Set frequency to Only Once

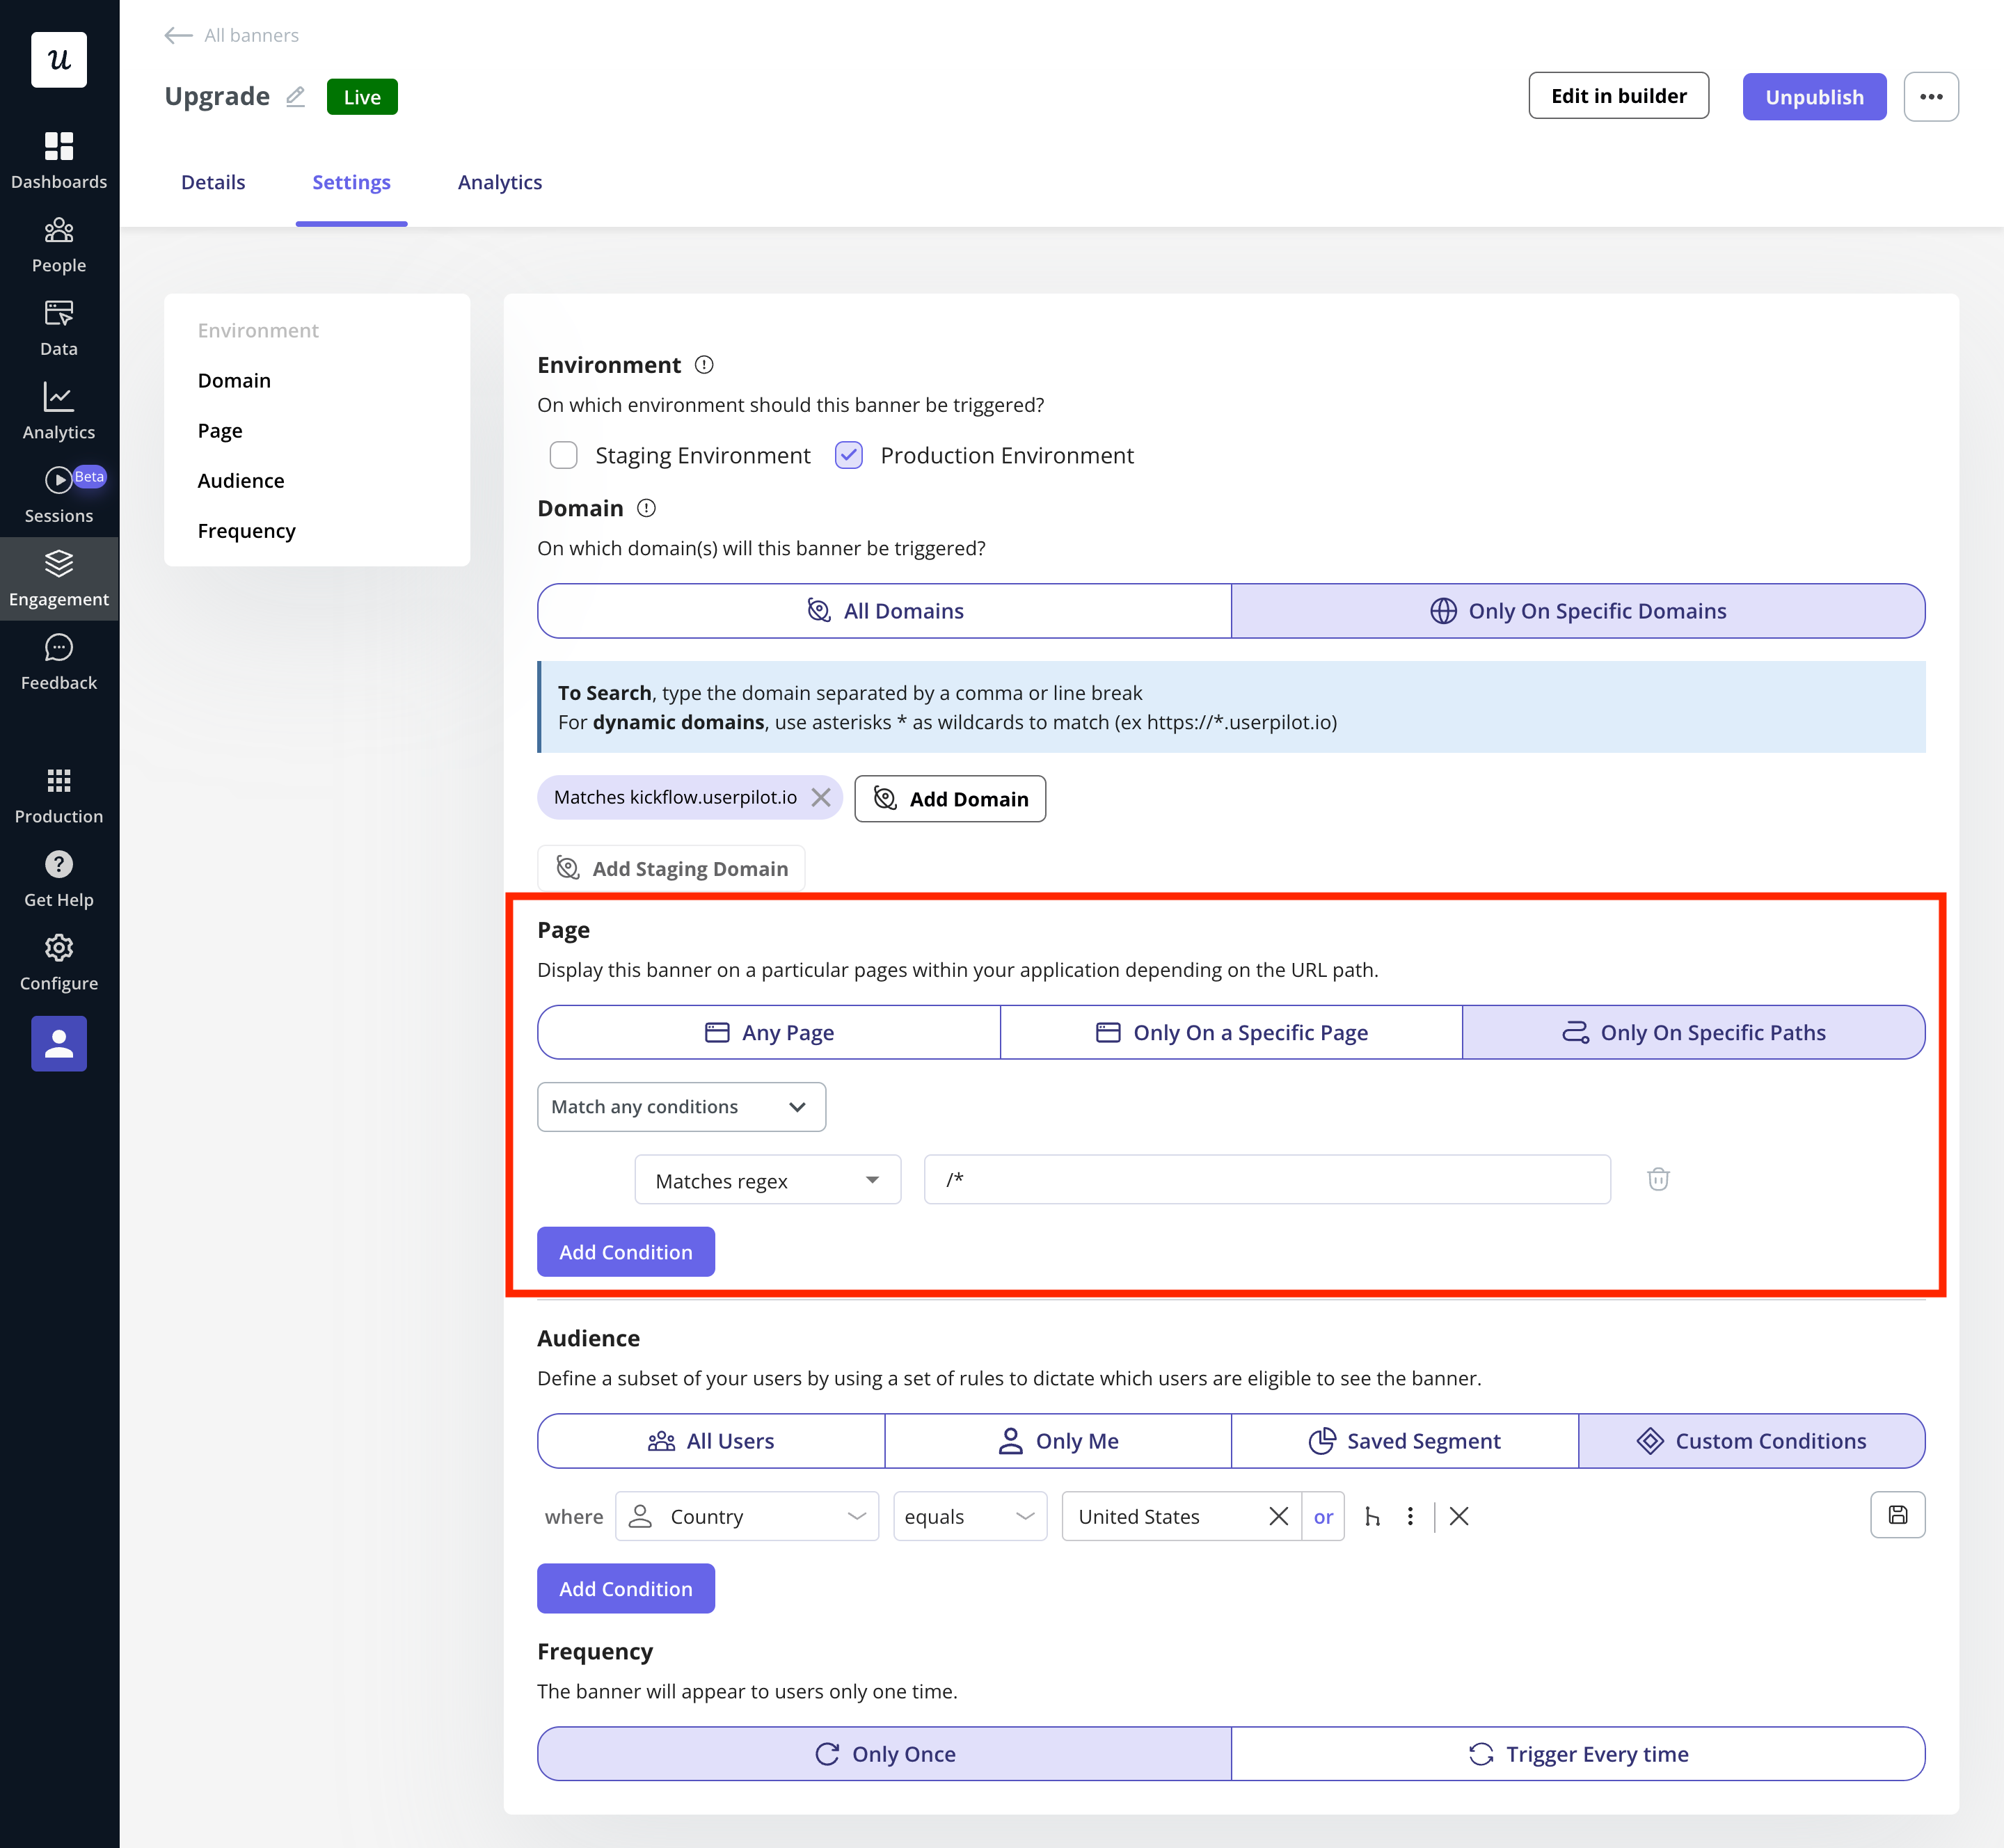[x=884, y=1754]
